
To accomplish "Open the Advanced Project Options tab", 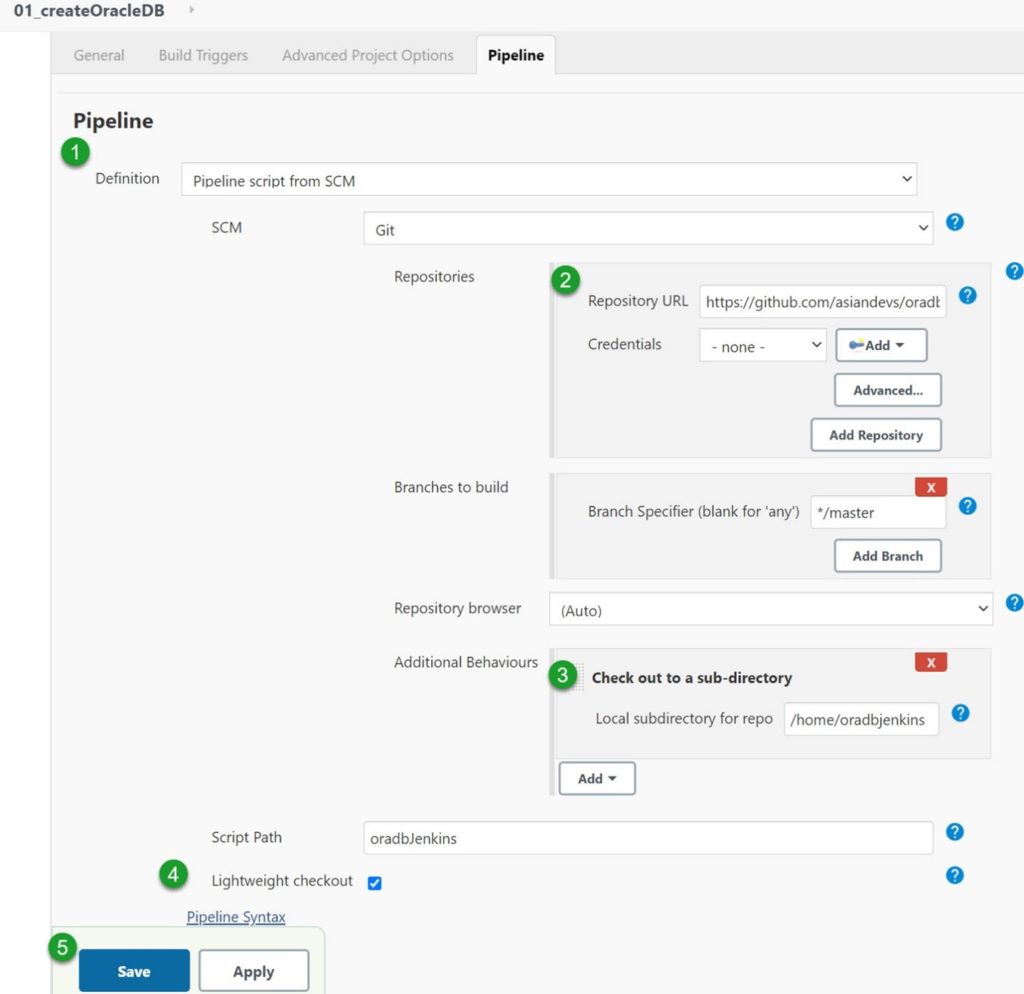I will [367, 55].
